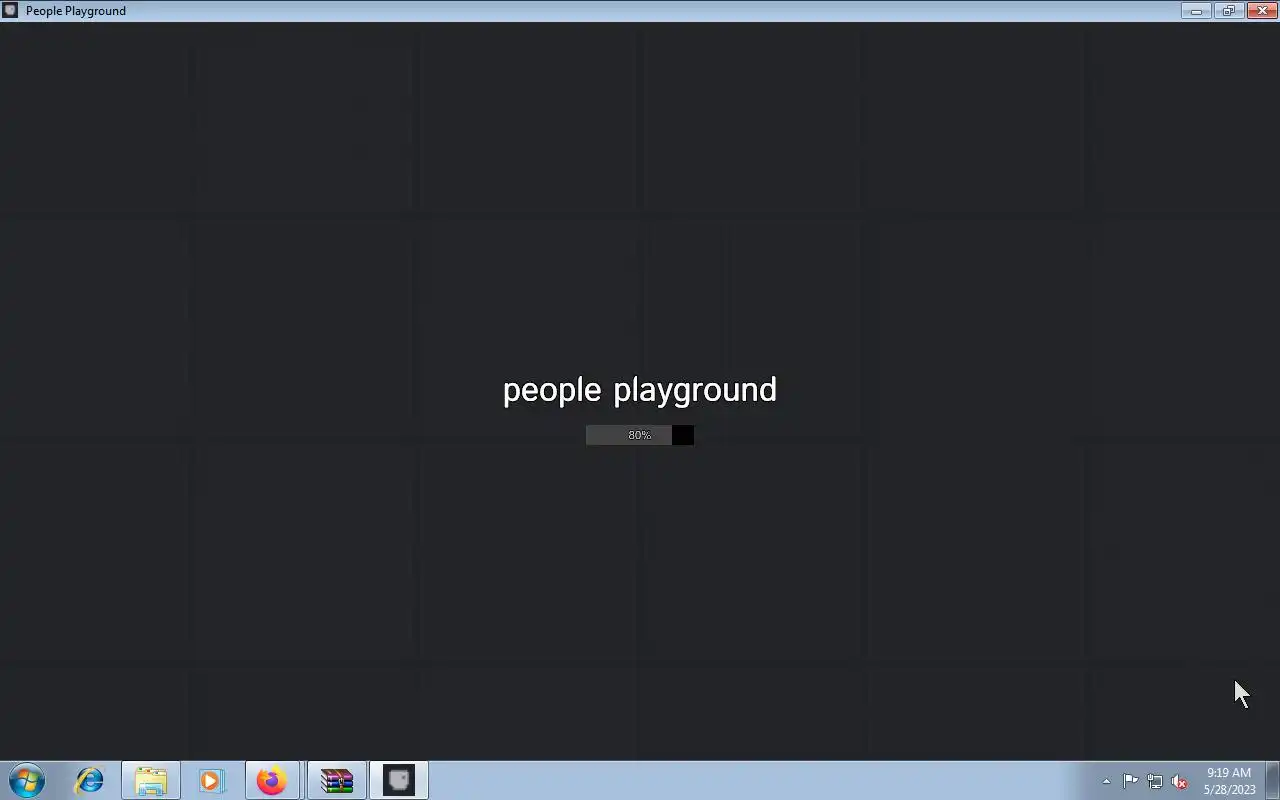Close the People Playground window
The height and width of the screenshot is (800, 1280).
click(1262, 10)
